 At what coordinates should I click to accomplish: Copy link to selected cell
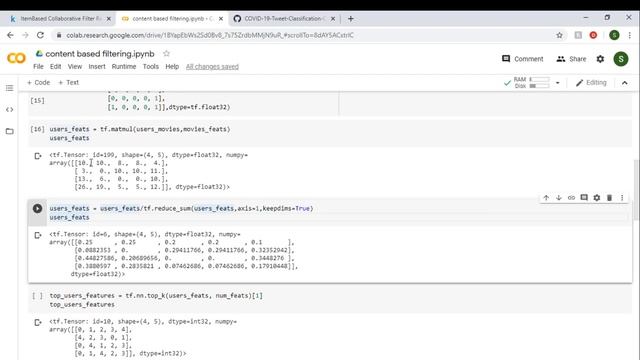(571, 198)
